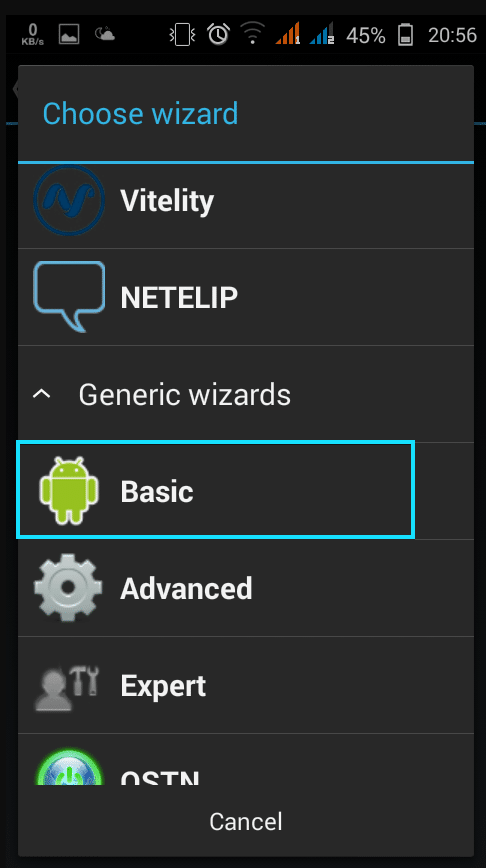Tap the Wi-Fi status bar icon
The height and width of the screenshot is (868, 486).
pyautogui.click(x=253, y=34)
